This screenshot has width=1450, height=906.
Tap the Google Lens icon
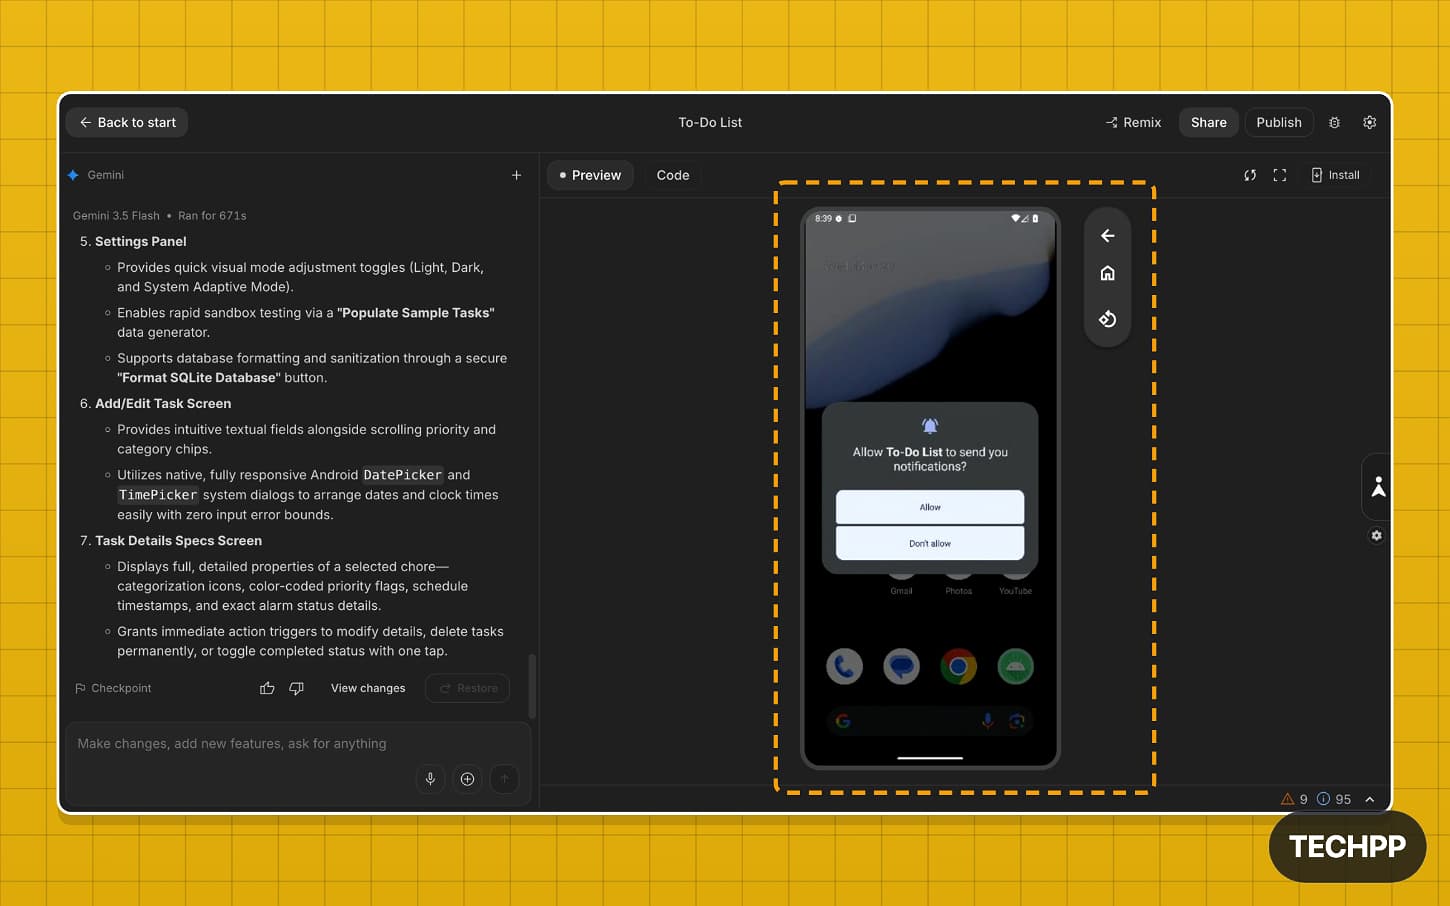pyautogui.click(x=1016, y=721)
